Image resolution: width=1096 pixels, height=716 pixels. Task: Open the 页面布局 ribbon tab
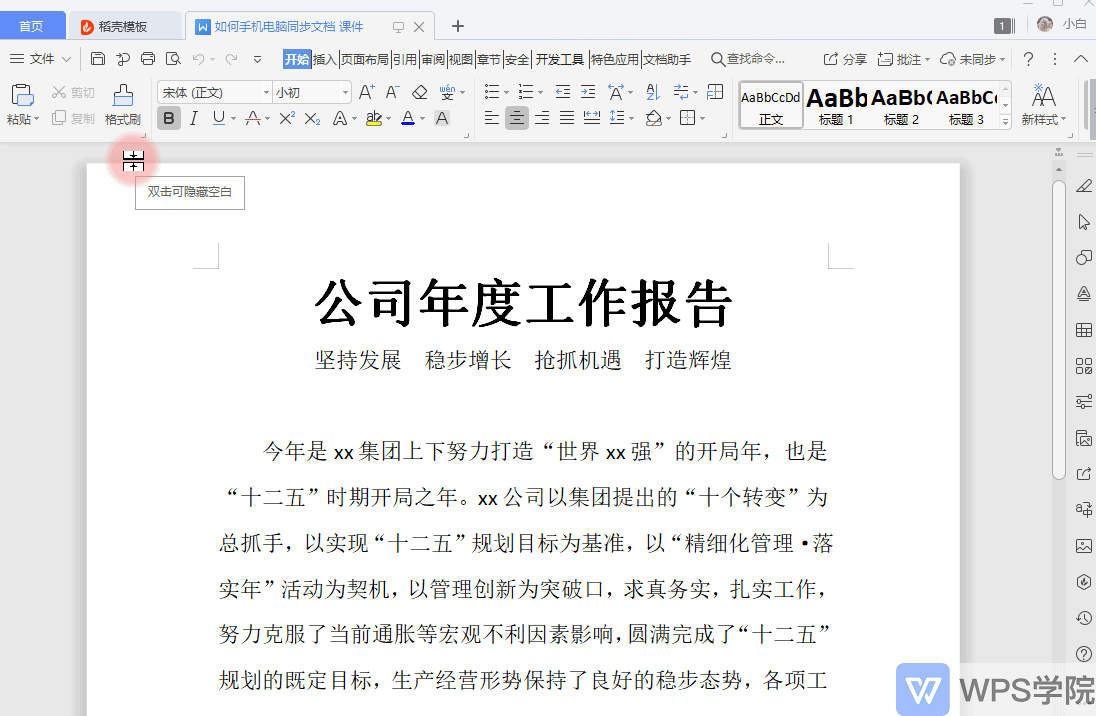(365, 59)
